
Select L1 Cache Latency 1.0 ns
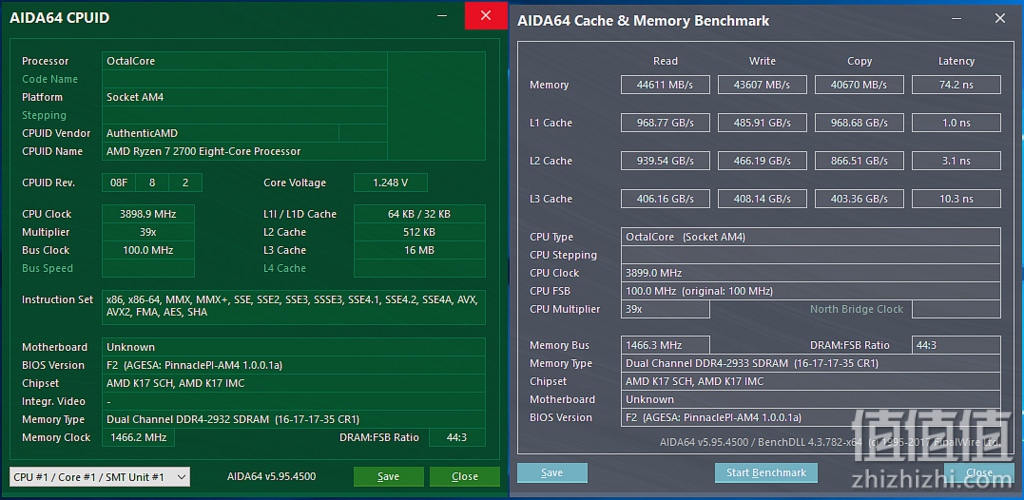[956, 123]
